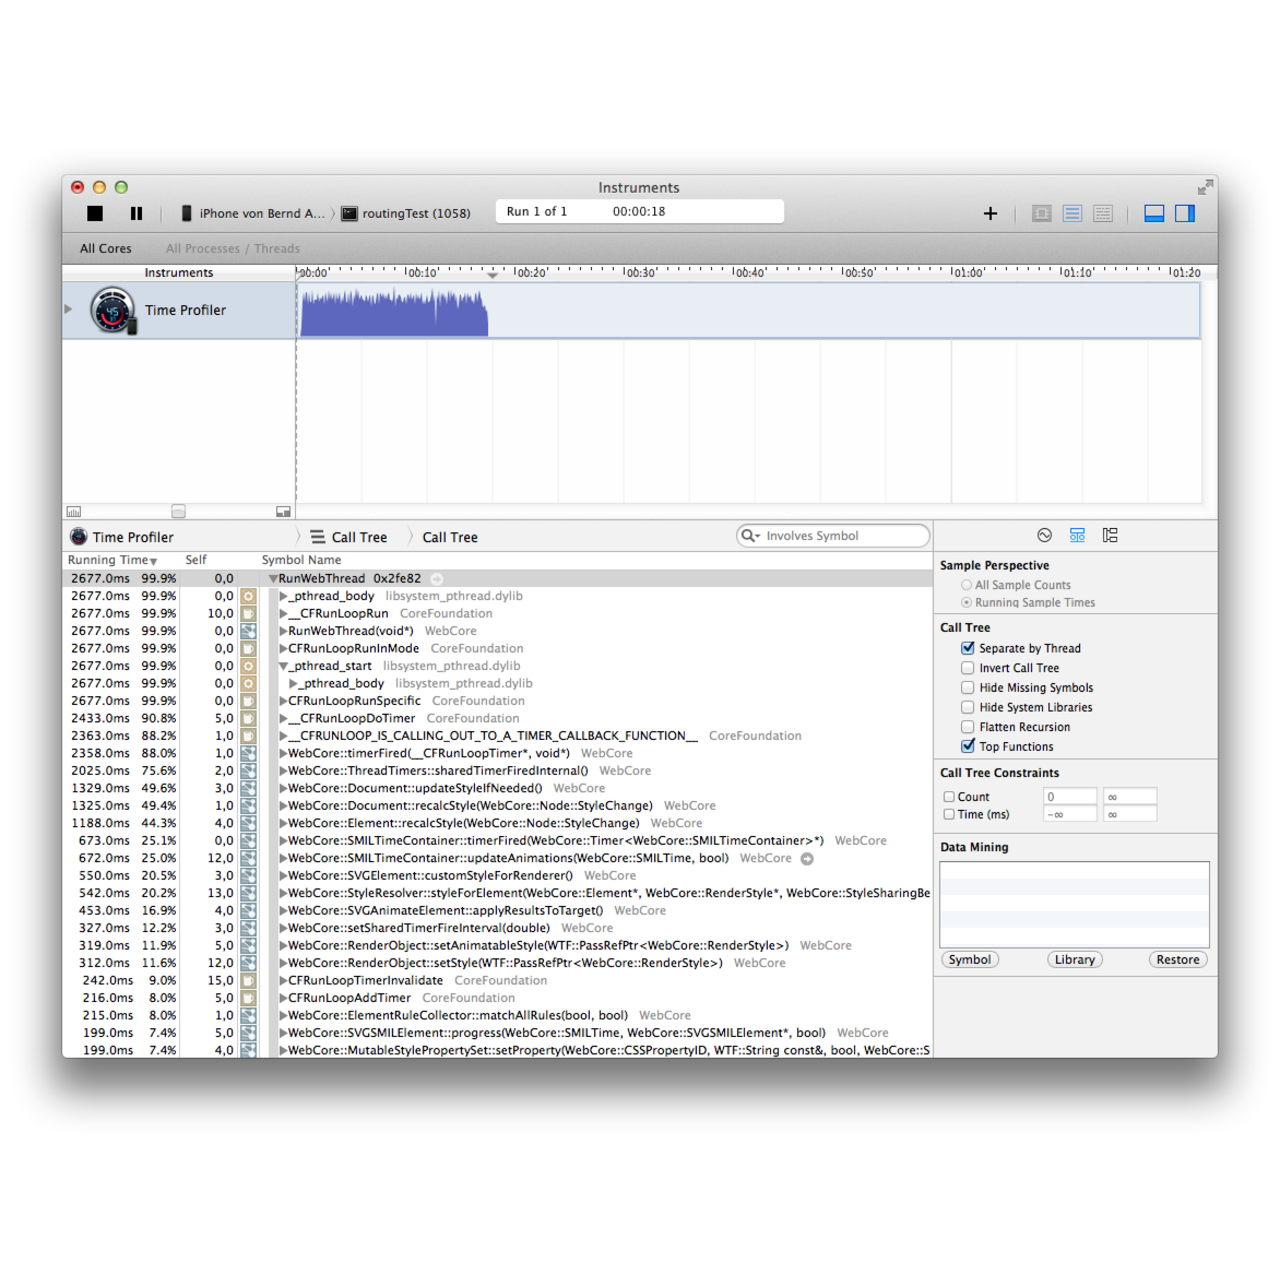1280x1280 pixels.
Task: Select the display settings inspector icon
Action: tap(1077, 536)
